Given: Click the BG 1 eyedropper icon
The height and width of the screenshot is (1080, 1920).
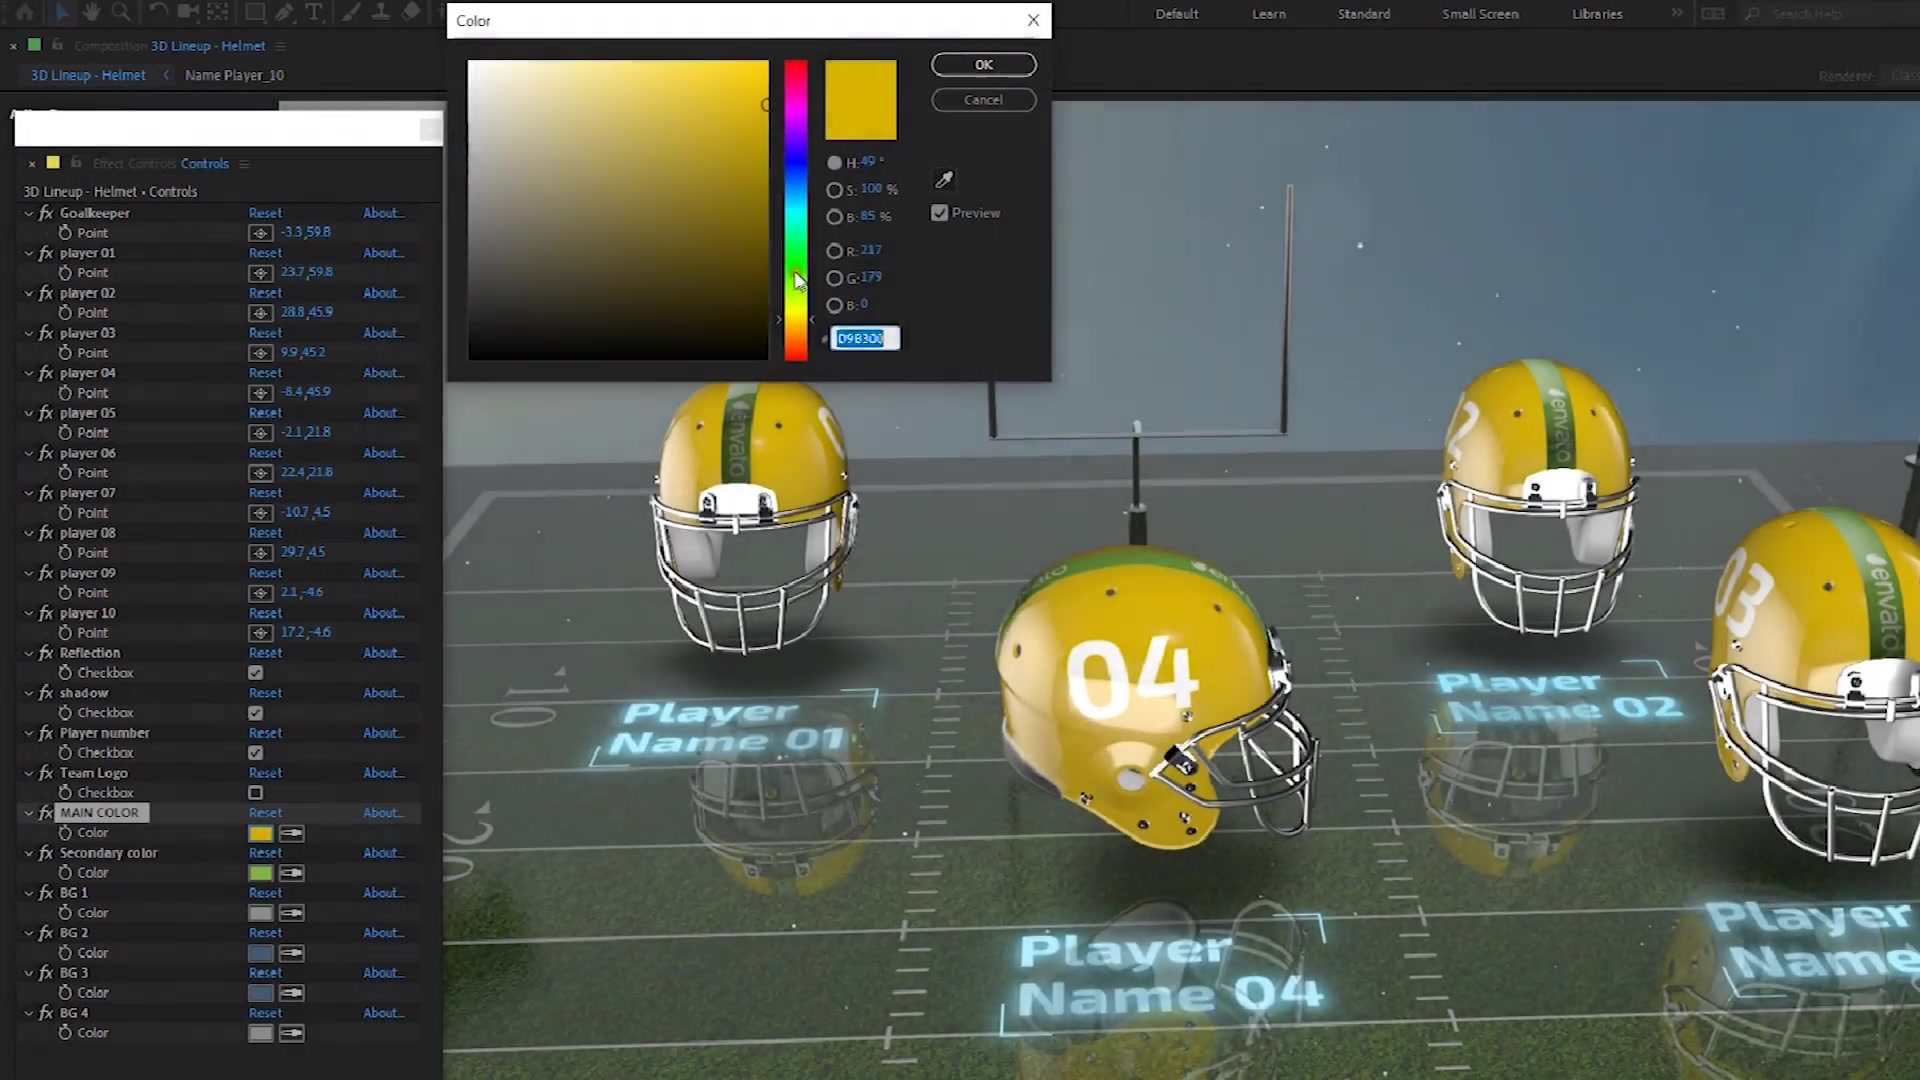Looking at the screenshot, I should 292,913.
